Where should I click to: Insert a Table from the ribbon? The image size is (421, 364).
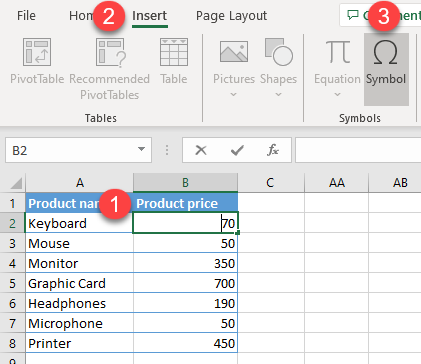click(174, 62)
